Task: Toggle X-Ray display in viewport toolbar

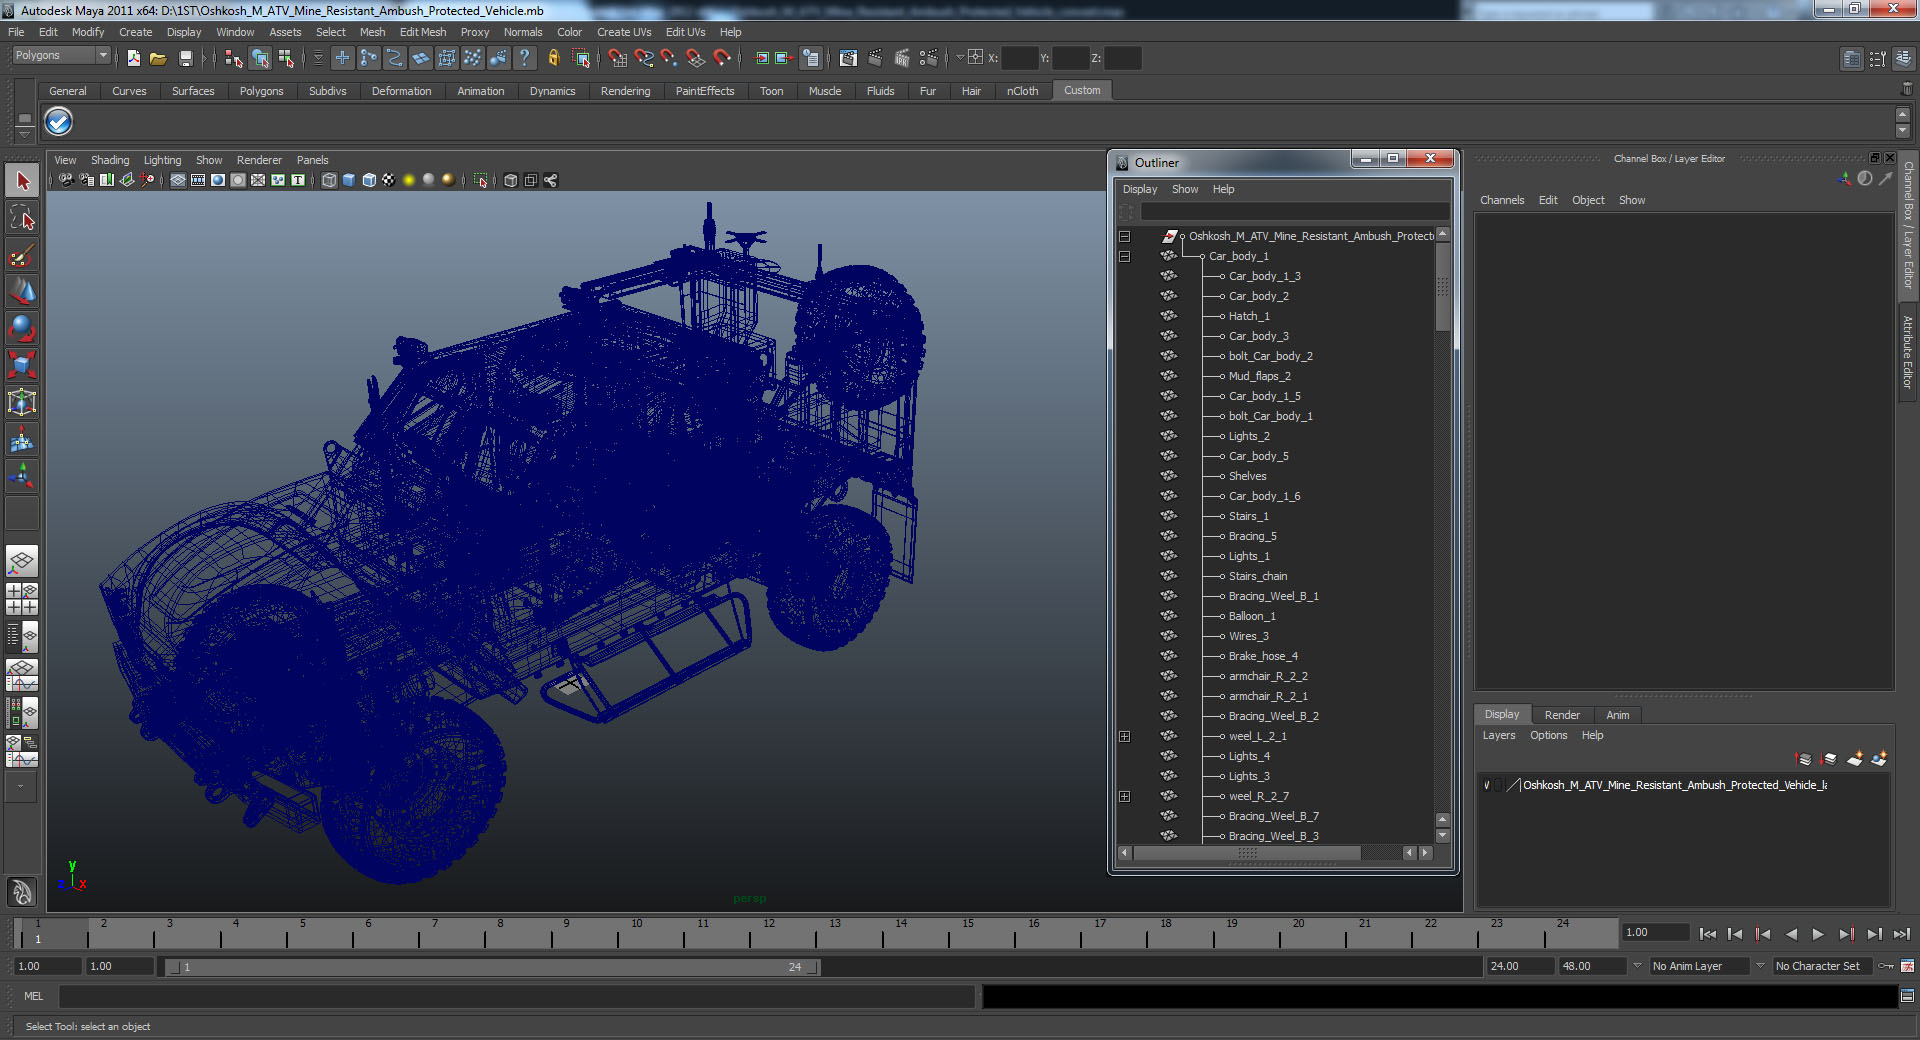Action: pos(511,180)
